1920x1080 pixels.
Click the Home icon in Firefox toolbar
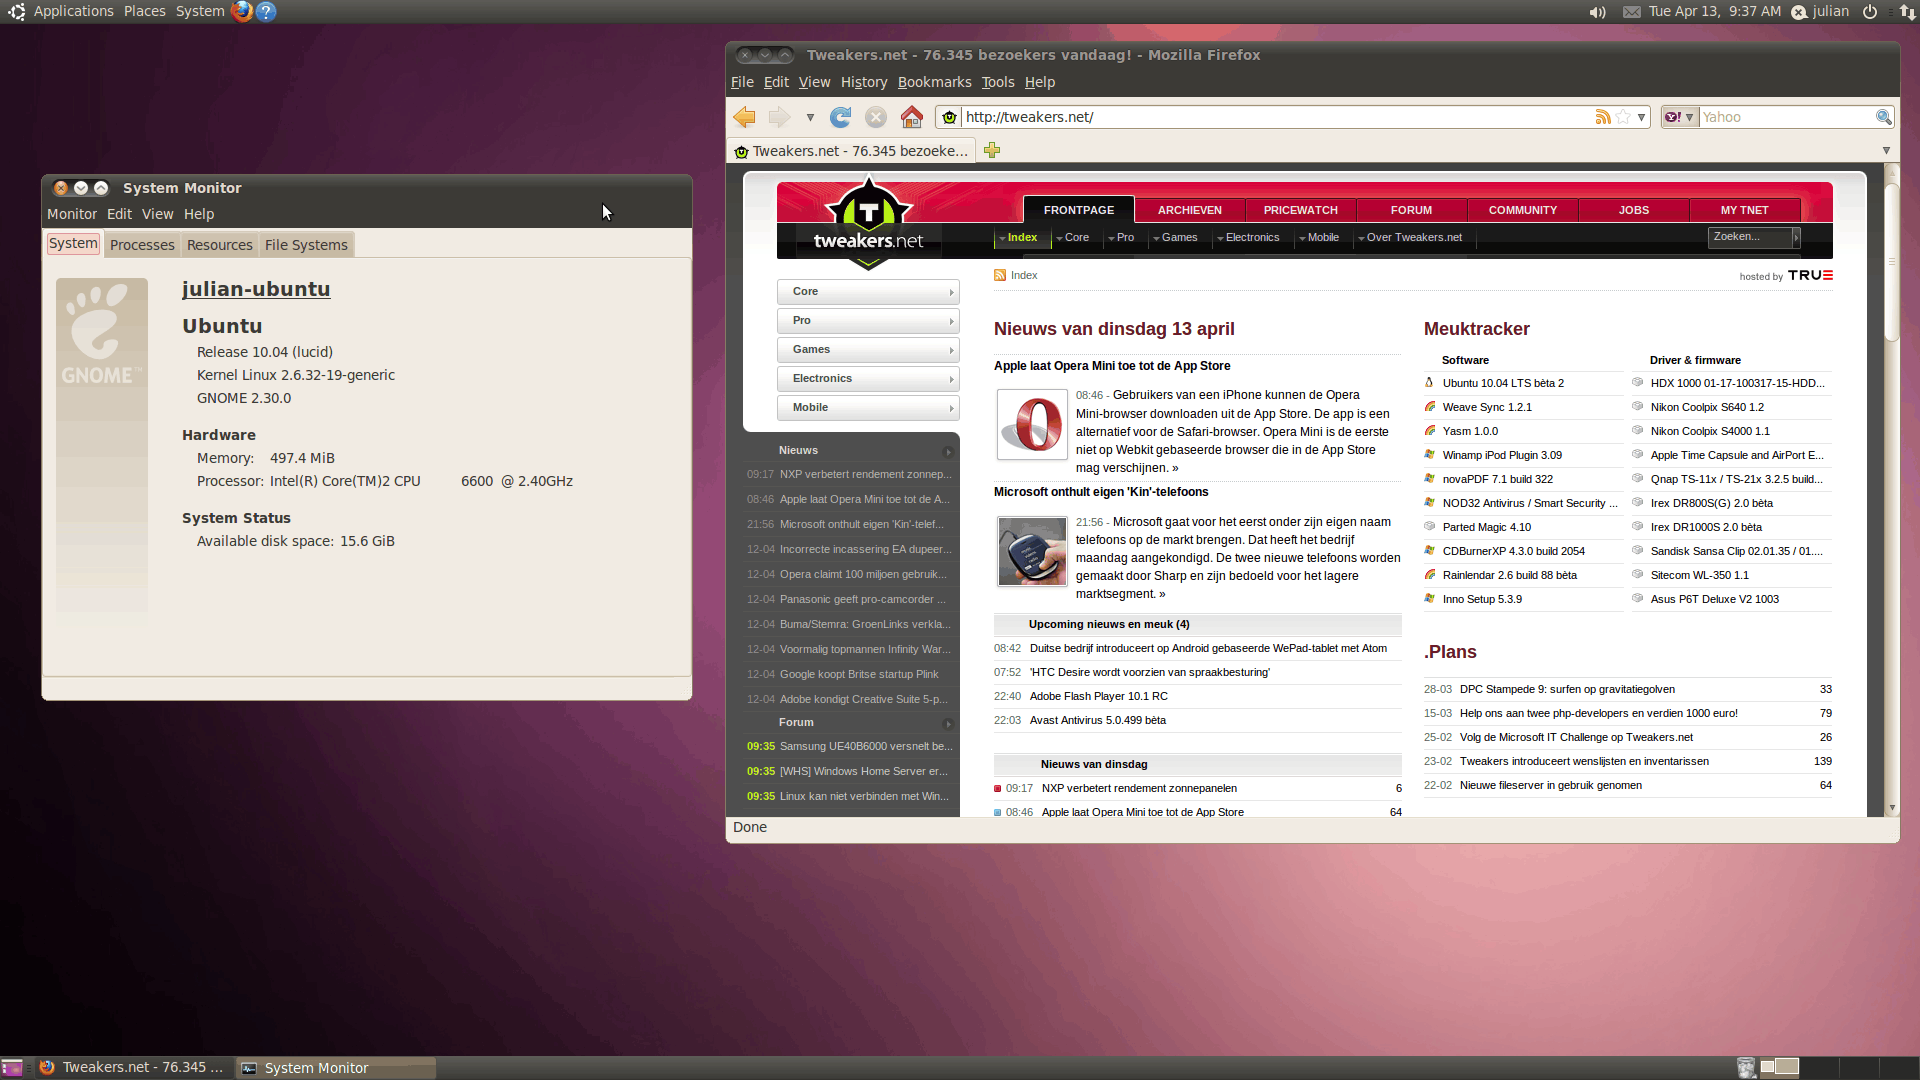tap(911, 117)
